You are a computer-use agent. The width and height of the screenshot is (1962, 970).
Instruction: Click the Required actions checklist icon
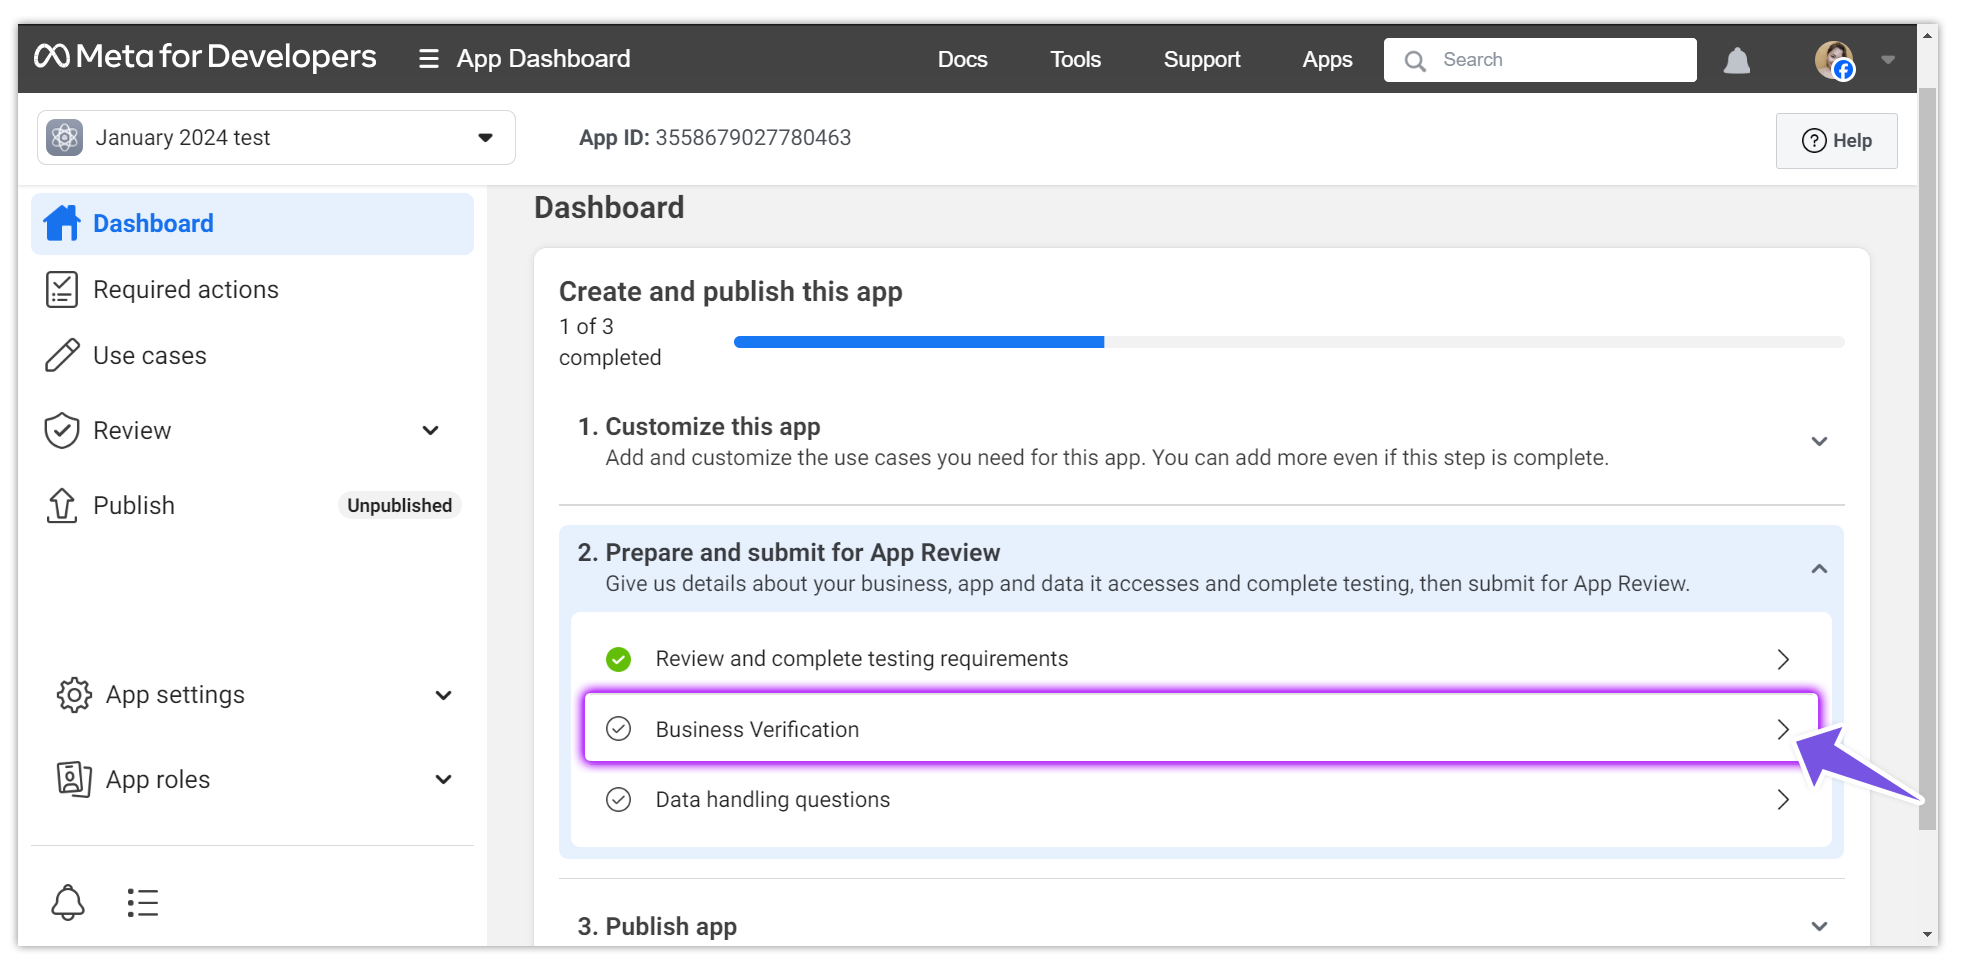click(62, 289)
